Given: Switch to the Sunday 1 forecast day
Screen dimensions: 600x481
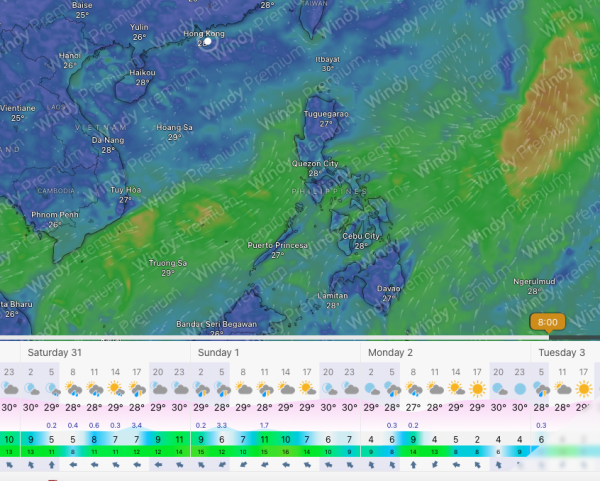Looking at the screenshot, I should pos(217,353).
